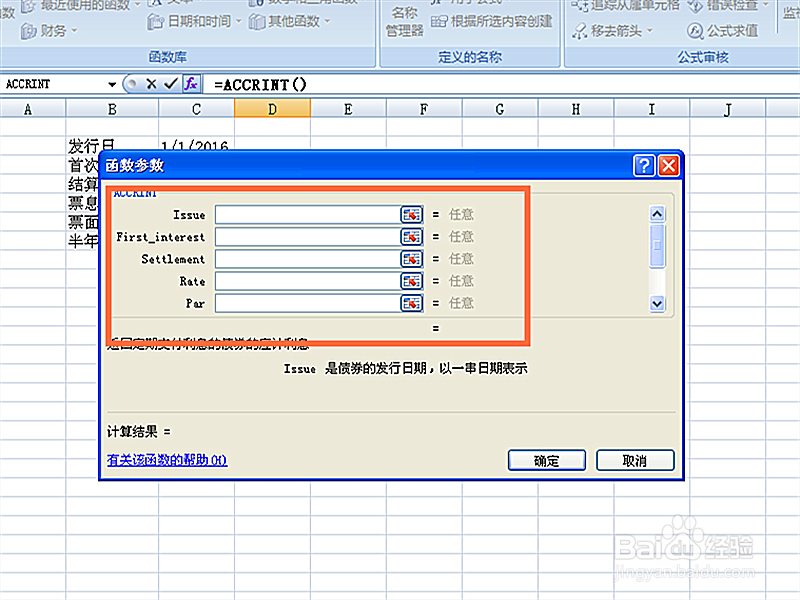Cancel formula entry with the X icon

[151, 84]
